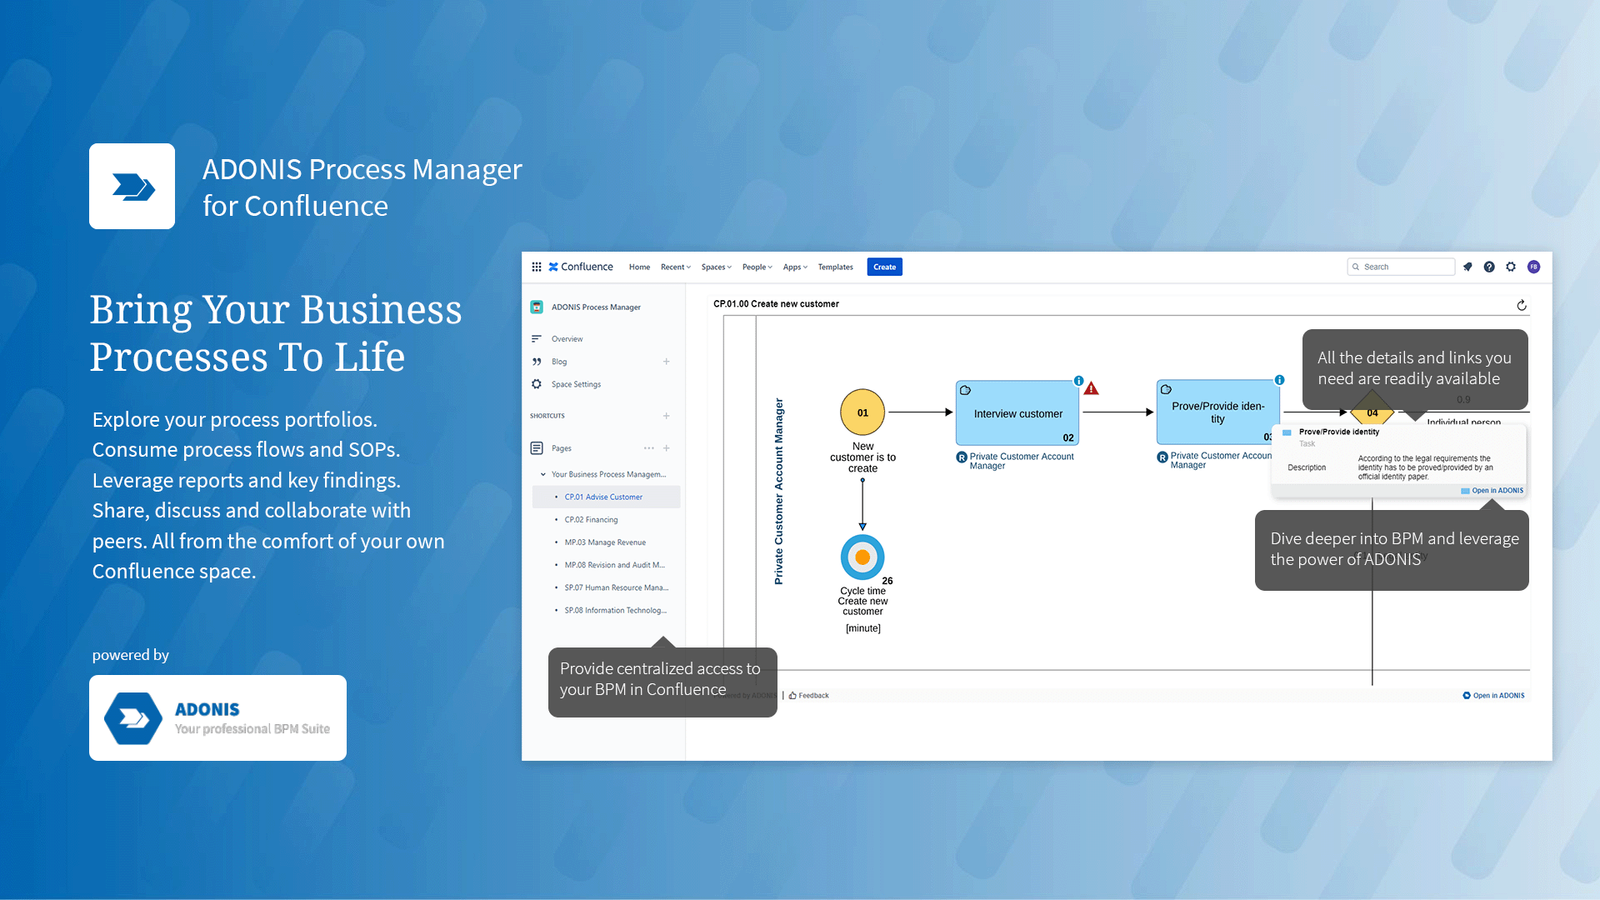Open the People dropdown menu
Viewport: 1600px width, 900px height.
point(757,267)
